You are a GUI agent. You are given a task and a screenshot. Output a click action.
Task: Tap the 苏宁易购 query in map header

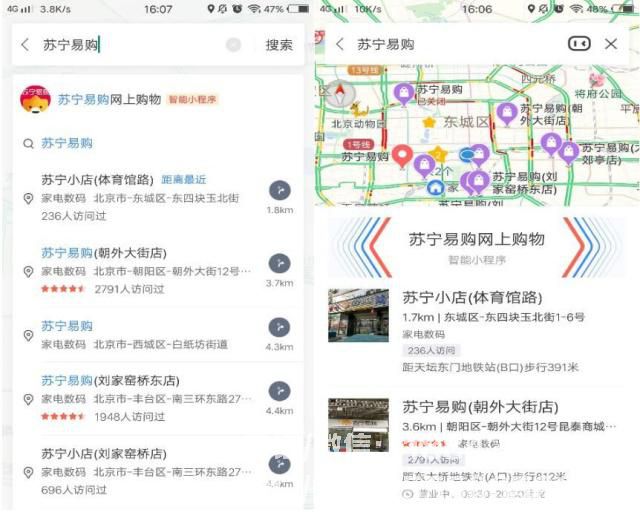(x=386, y=44)
